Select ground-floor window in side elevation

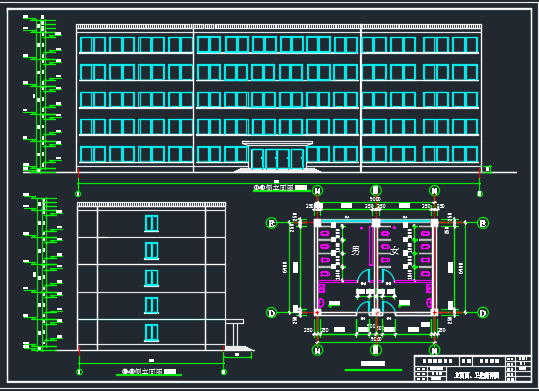point(152,333)
